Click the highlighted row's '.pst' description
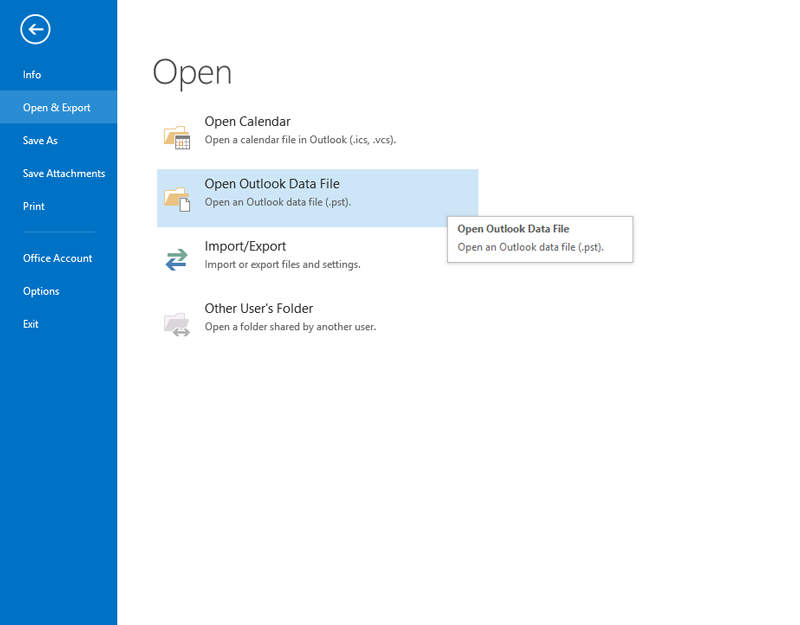 click(x=278, y=202)
